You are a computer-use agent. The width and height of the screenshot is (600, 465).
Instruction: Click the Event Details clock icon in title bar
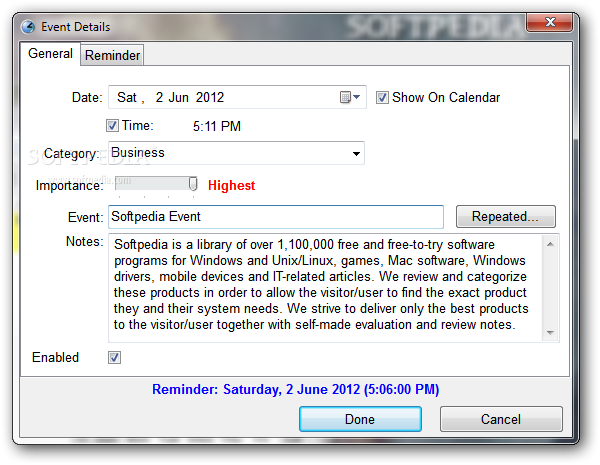pyautogui.click(x=28, y=27)
